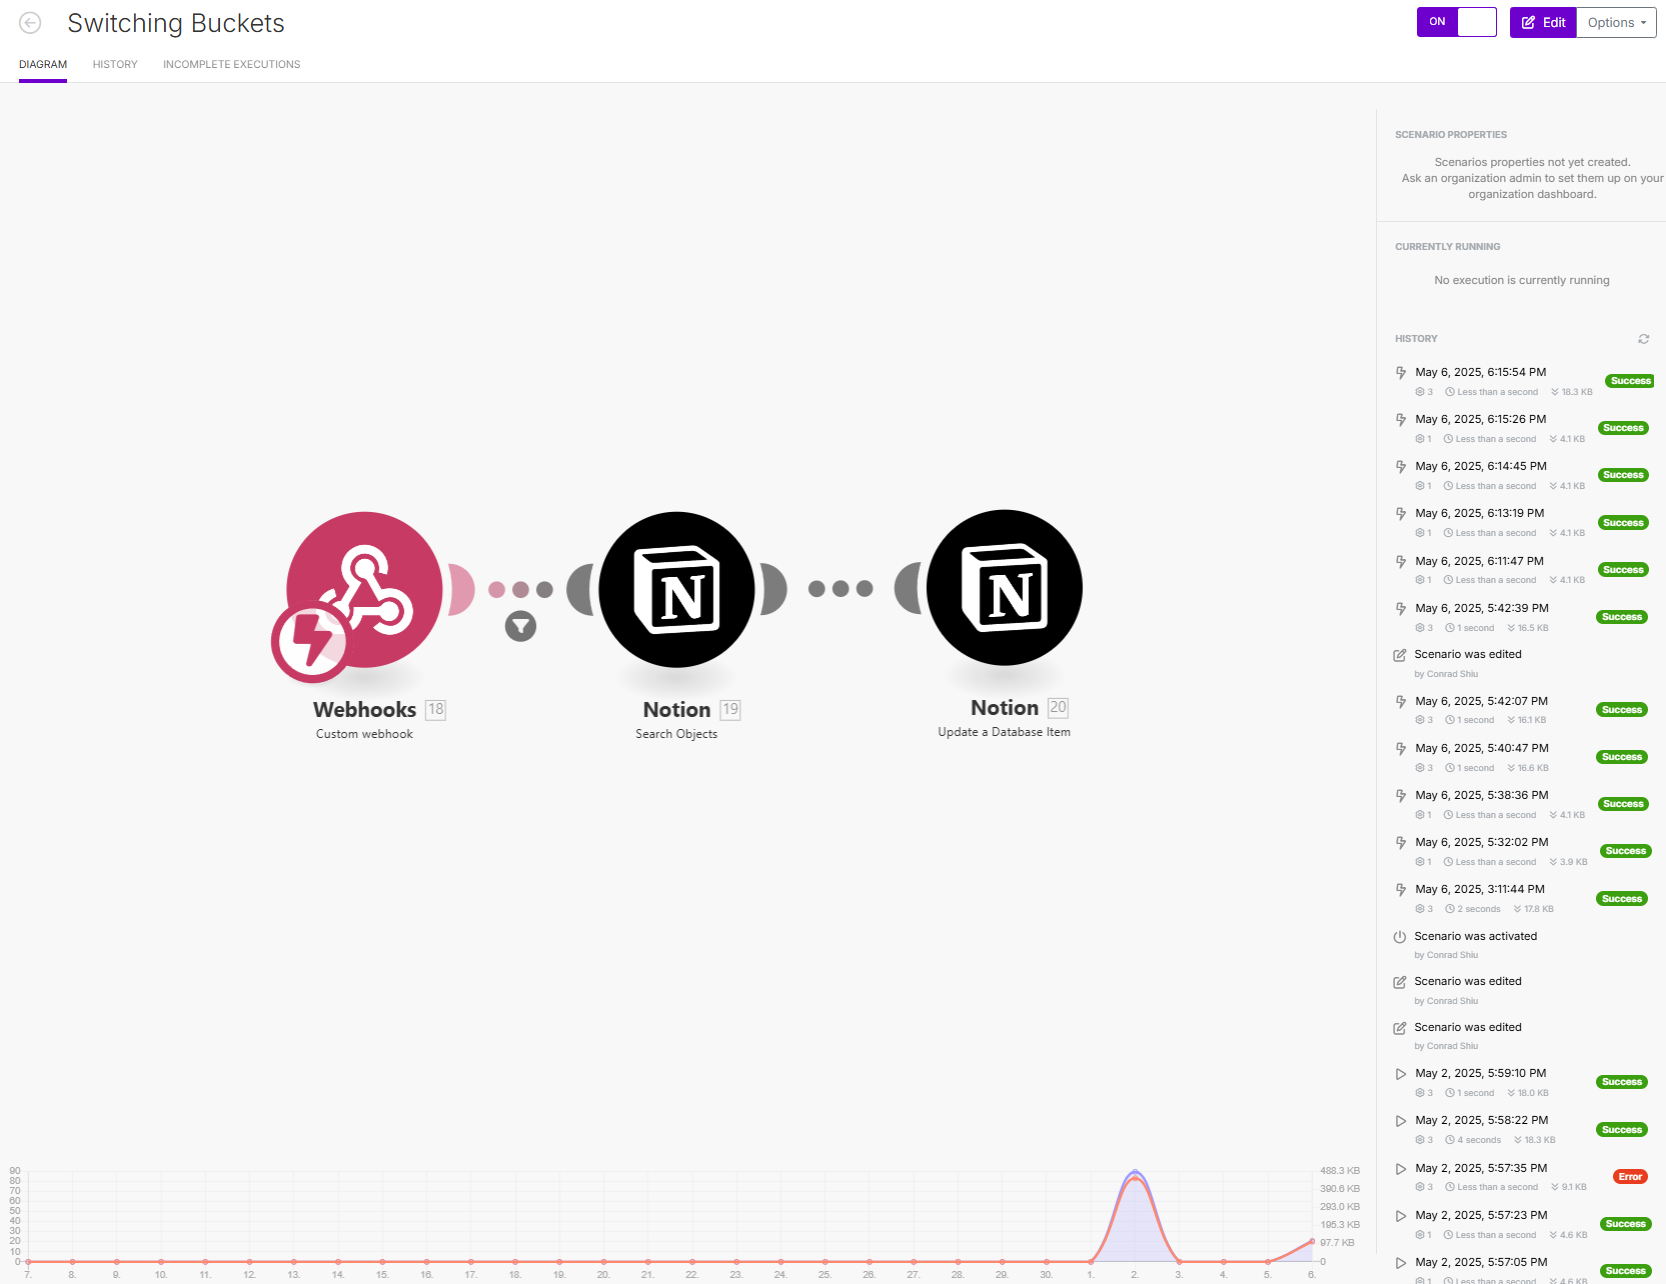Click the play icon for the May 2, 5:57:35 PM run
This screenshot has width=1666, height=1284.
click(1401, 1169)
